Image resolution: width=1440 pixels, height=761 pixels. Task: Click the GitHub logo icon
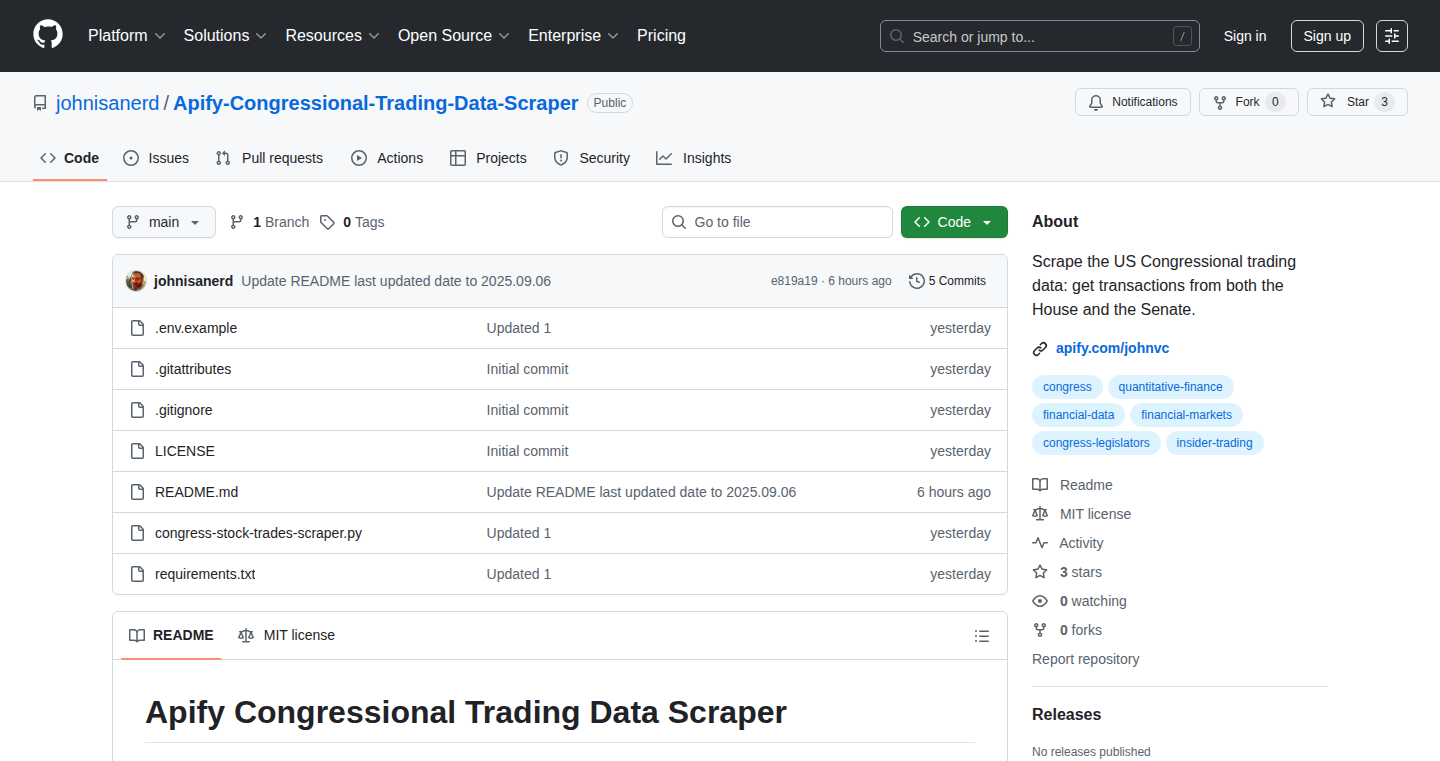click(x=48, y=35)
